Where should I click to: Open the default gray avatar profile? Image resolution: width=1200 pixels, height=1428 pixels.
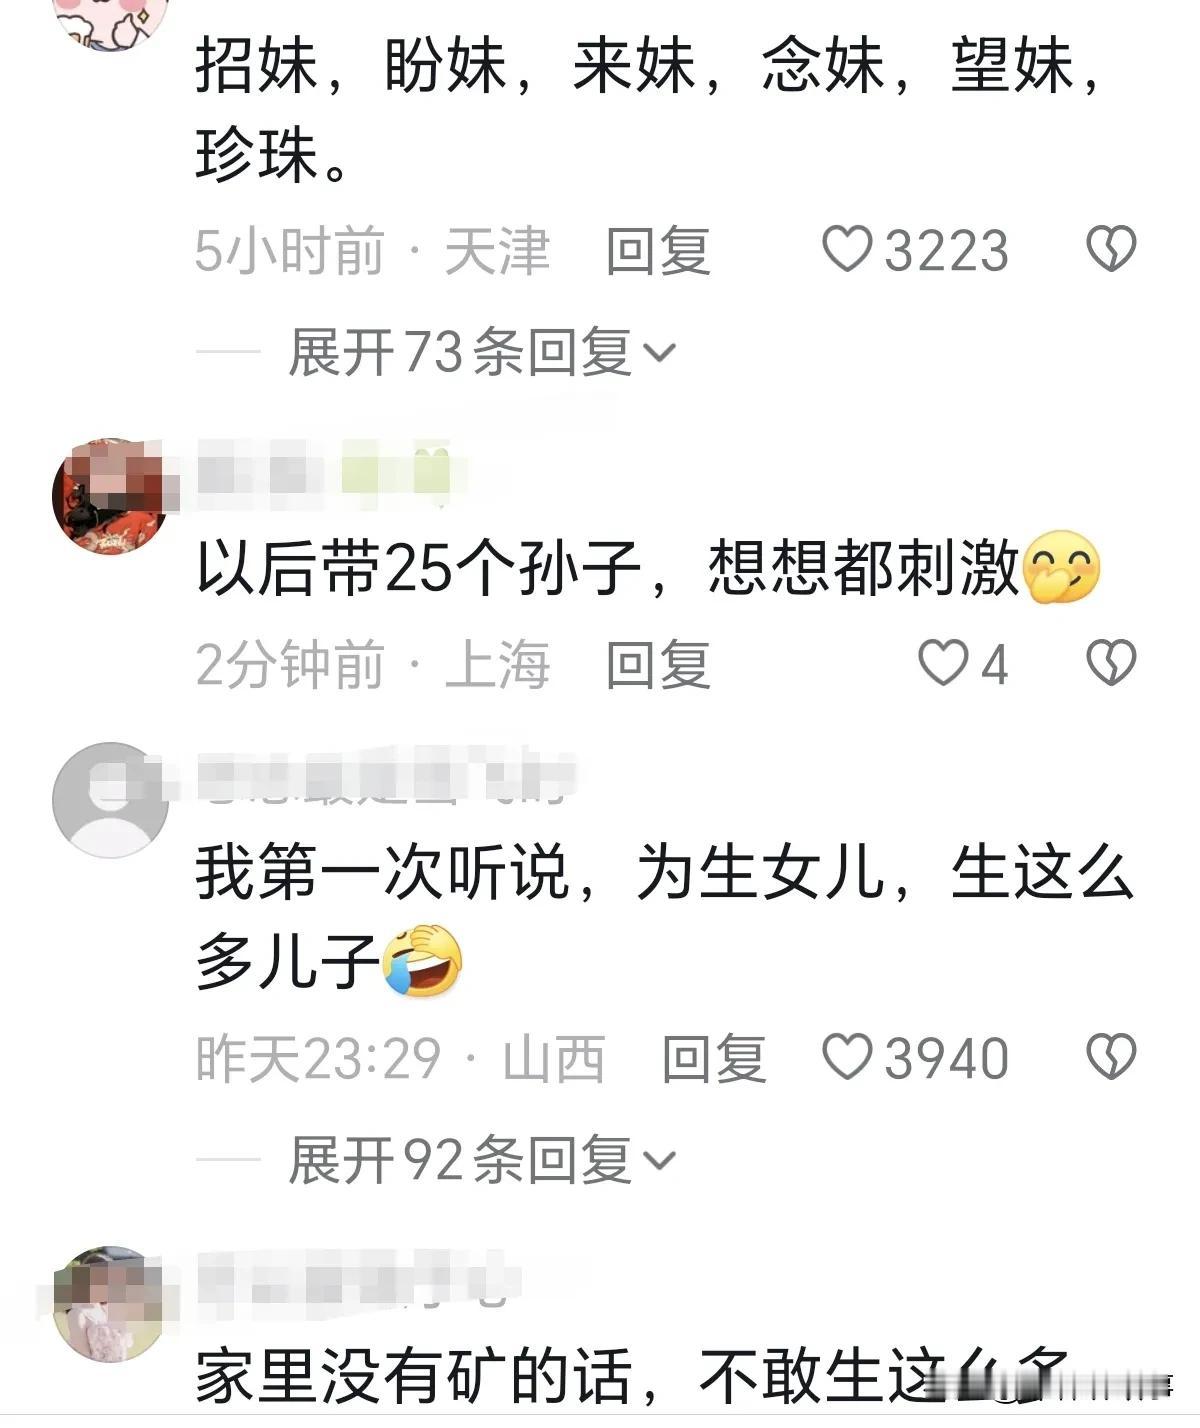click(111, 800)
